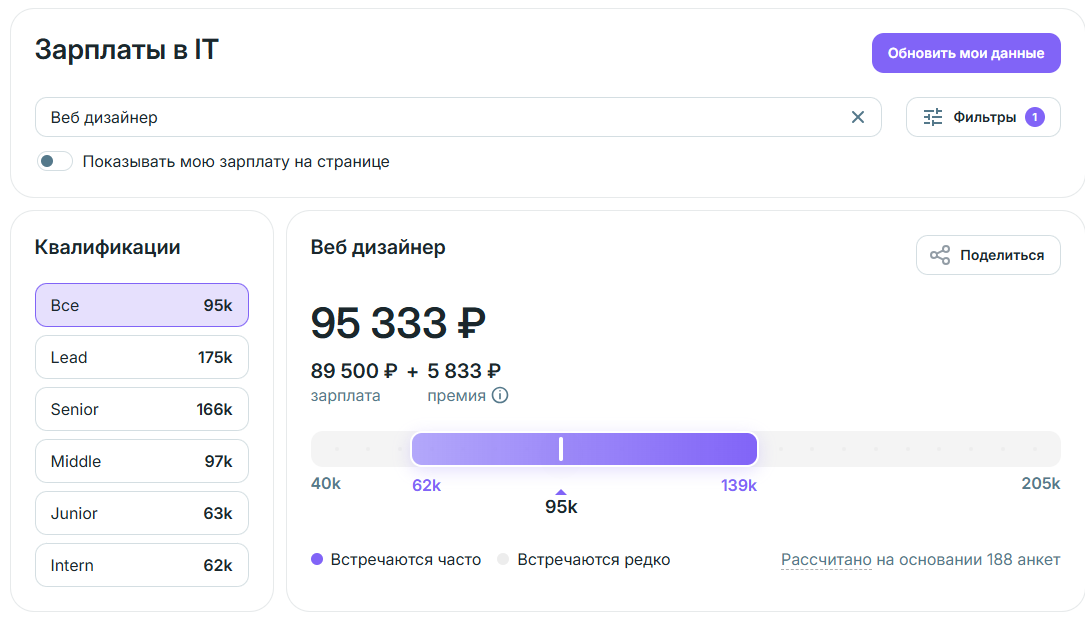This screenshot has height=617, width=1085.
Task: Click the Веб дизайнер search field
Action: 458,117
